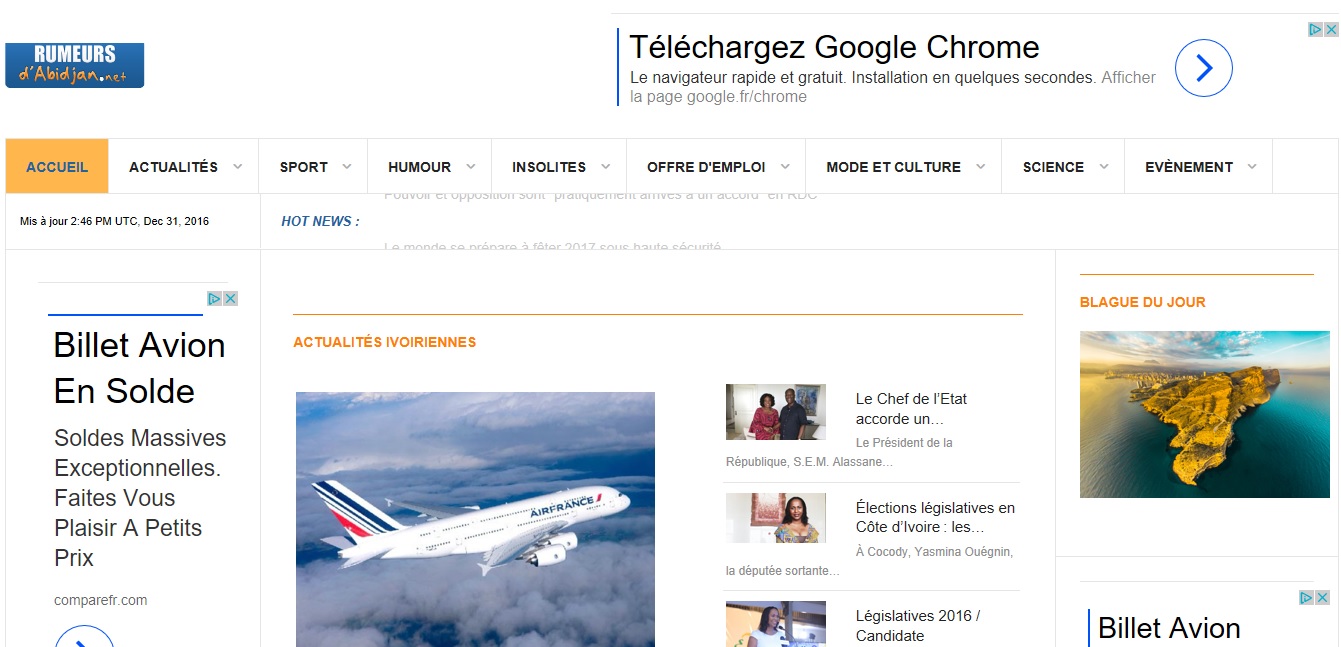Open the Blague du jour island image
This screenshot has width=1341, height=647.
click(x=1205, y=414)
